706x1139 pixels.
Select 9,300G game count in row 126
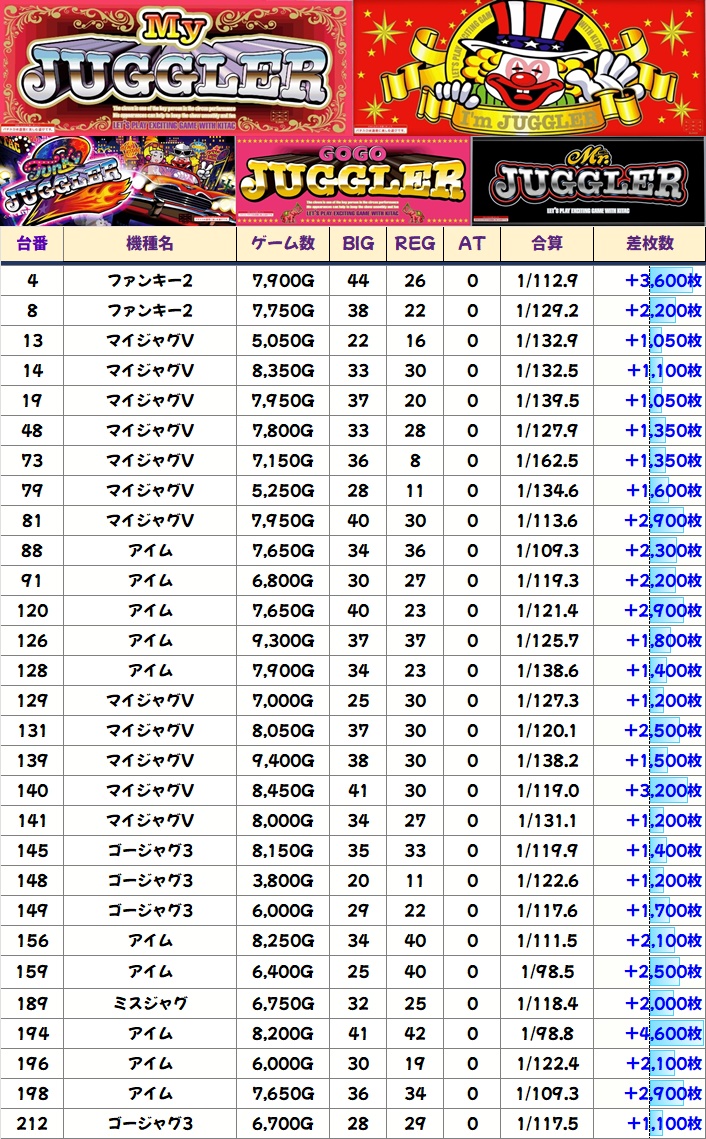click(283, 641)
